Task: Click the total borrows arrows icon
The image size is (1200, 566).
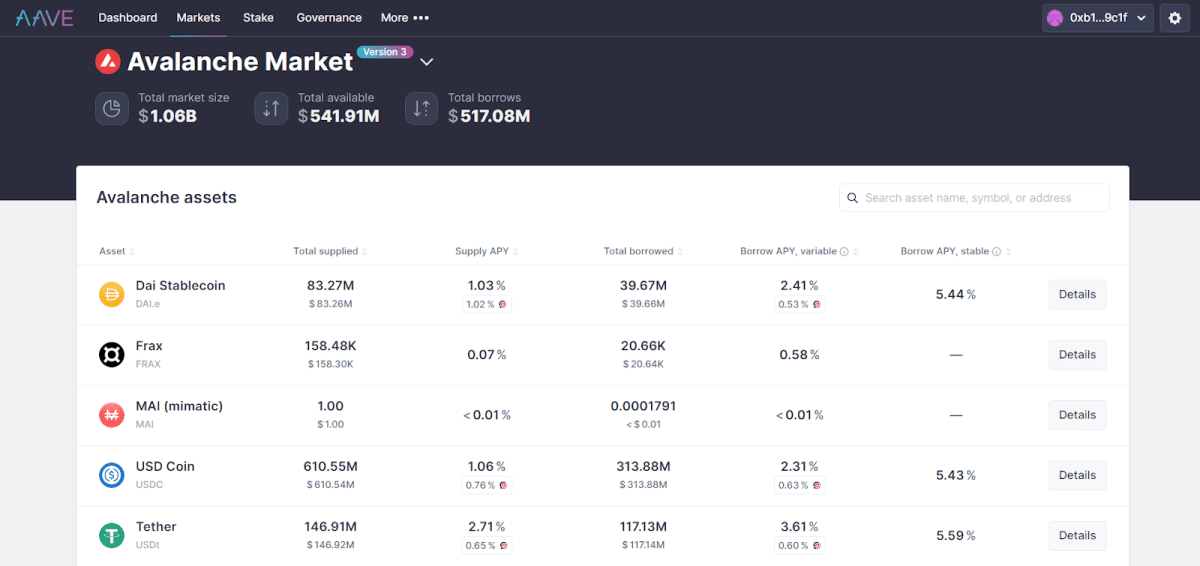Action: [x=422, y=108]
